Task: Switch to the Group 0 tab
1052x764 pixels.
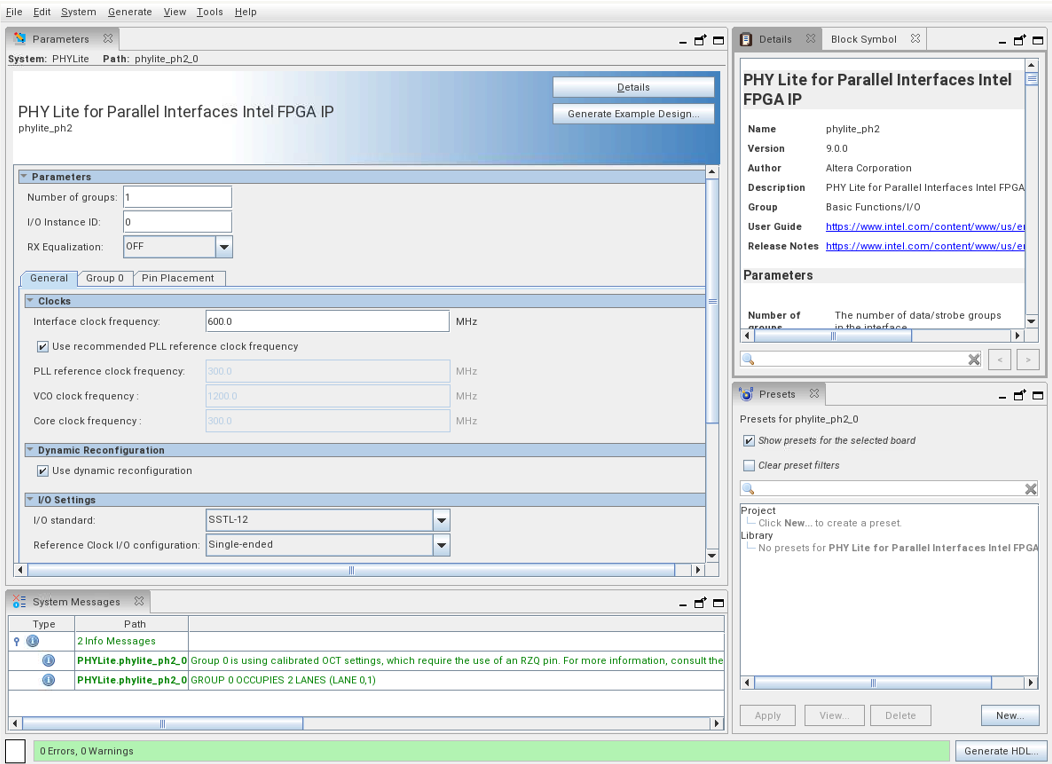Action: pos(105,278)
